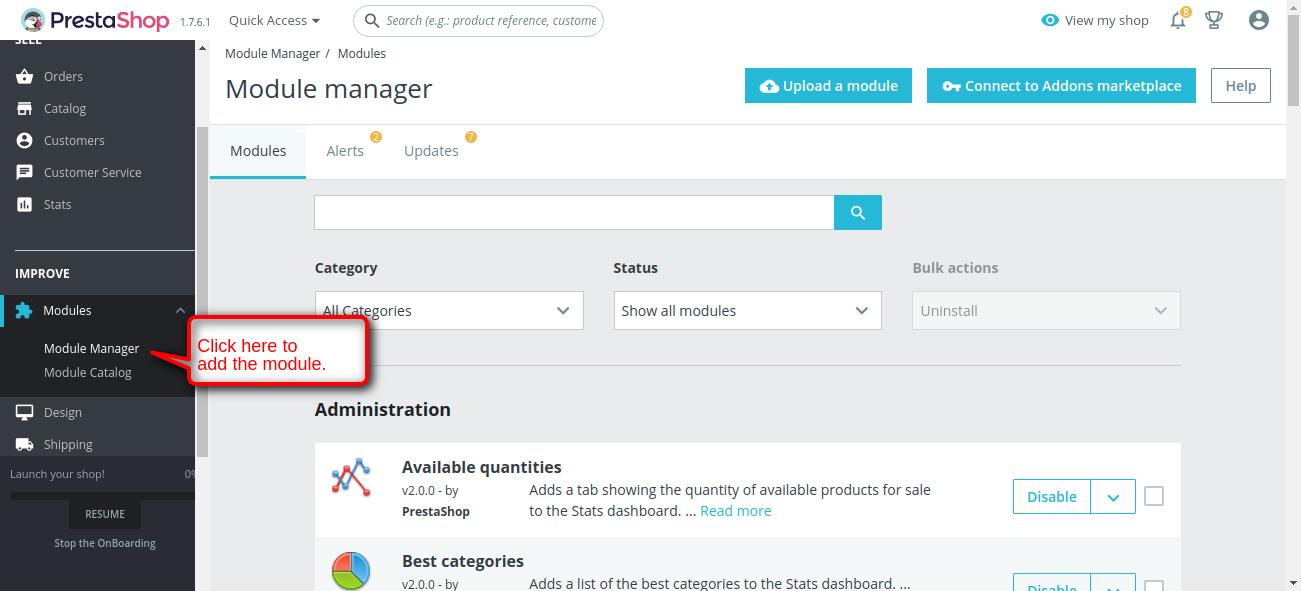Open the Quick Access menu
The width and height of the screenshot is (1301, 591).
click(x=274, y=20)
